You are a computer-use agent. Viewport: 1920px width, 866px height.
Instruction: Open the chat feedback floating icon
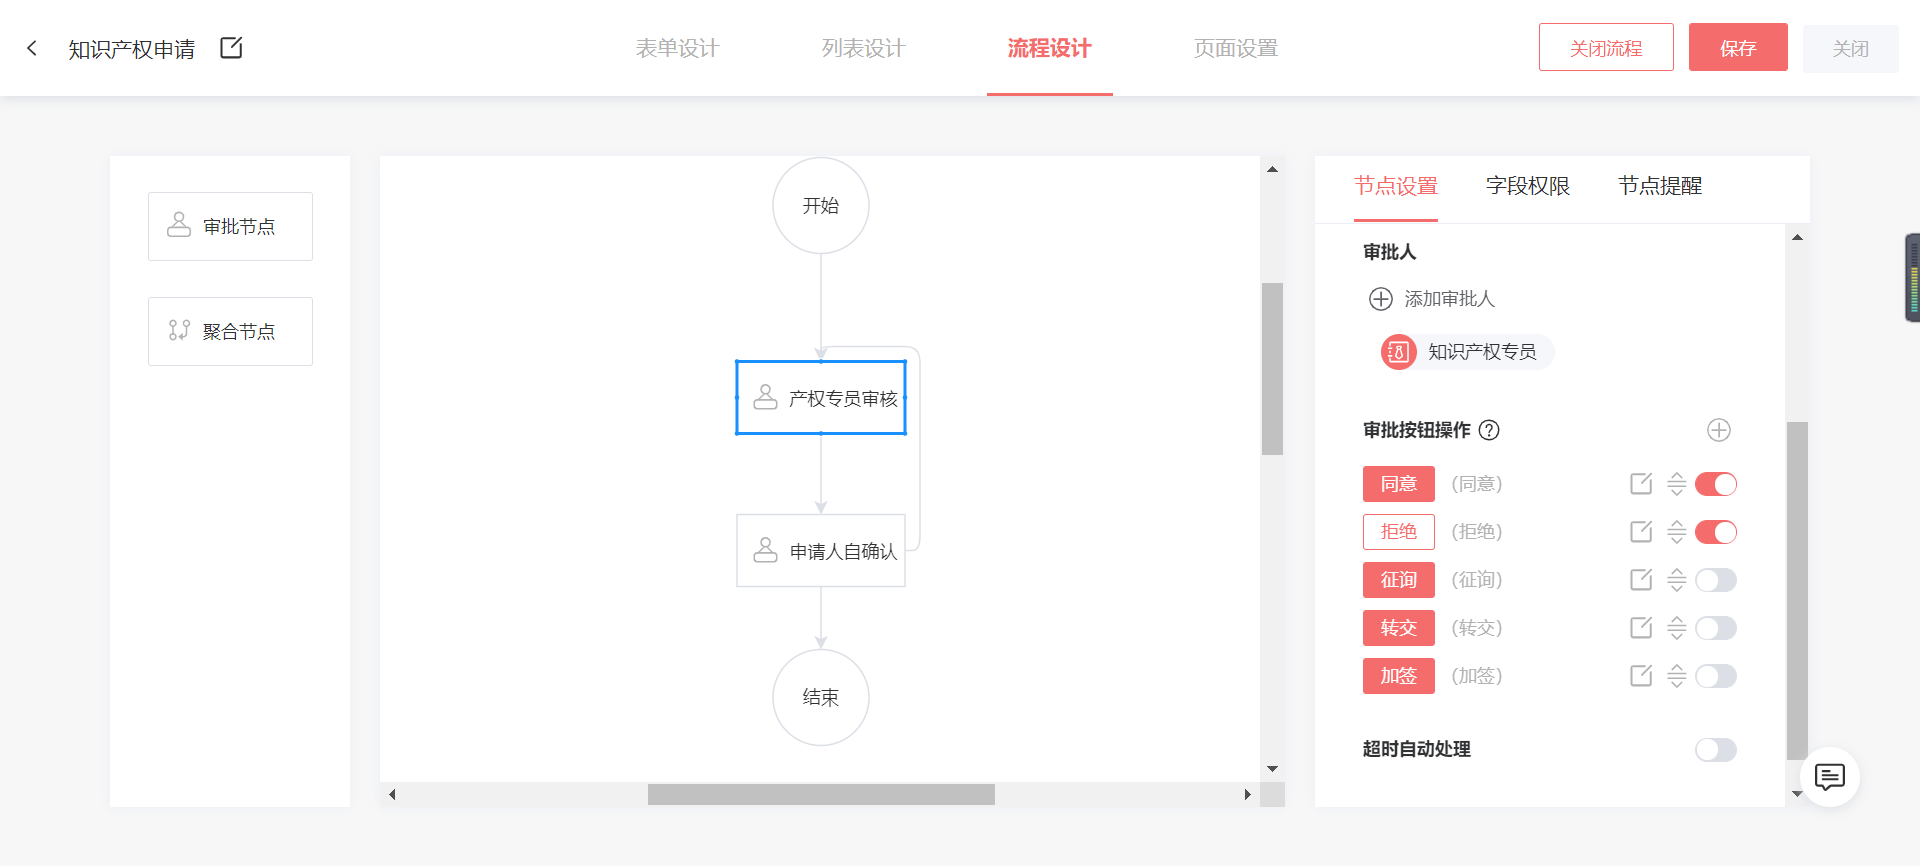tap(1829, 777)
